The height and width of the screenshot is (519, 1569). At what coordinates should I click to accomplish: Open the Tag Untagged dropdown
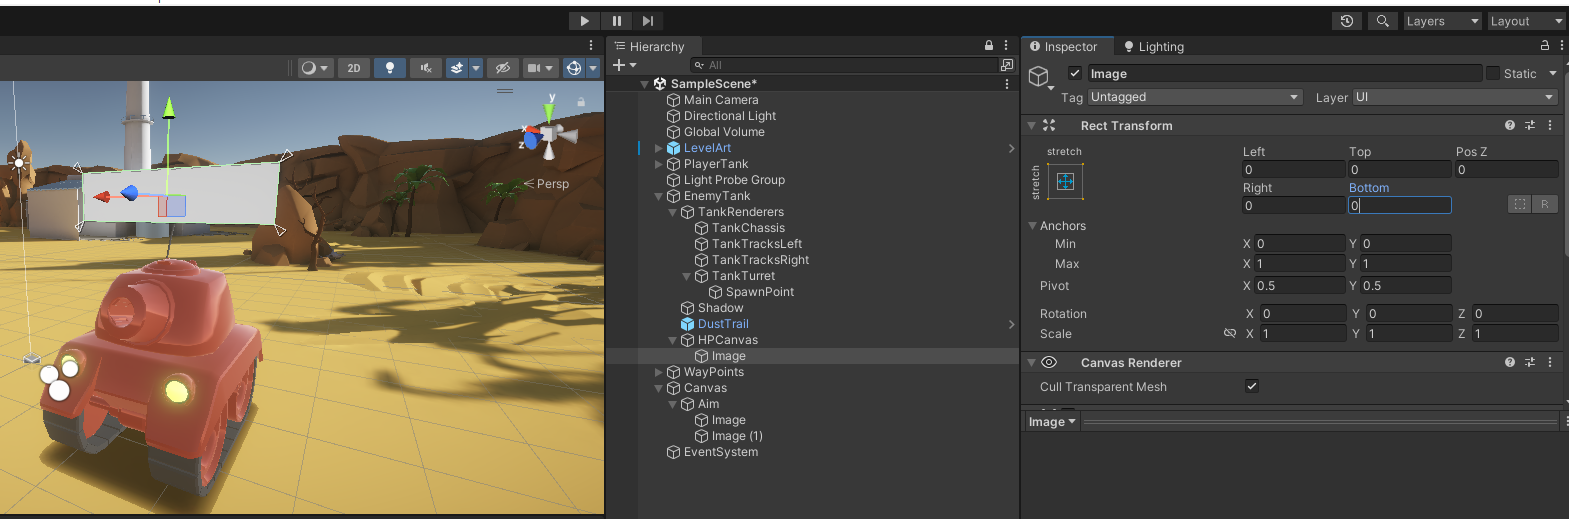point(1195,97)
